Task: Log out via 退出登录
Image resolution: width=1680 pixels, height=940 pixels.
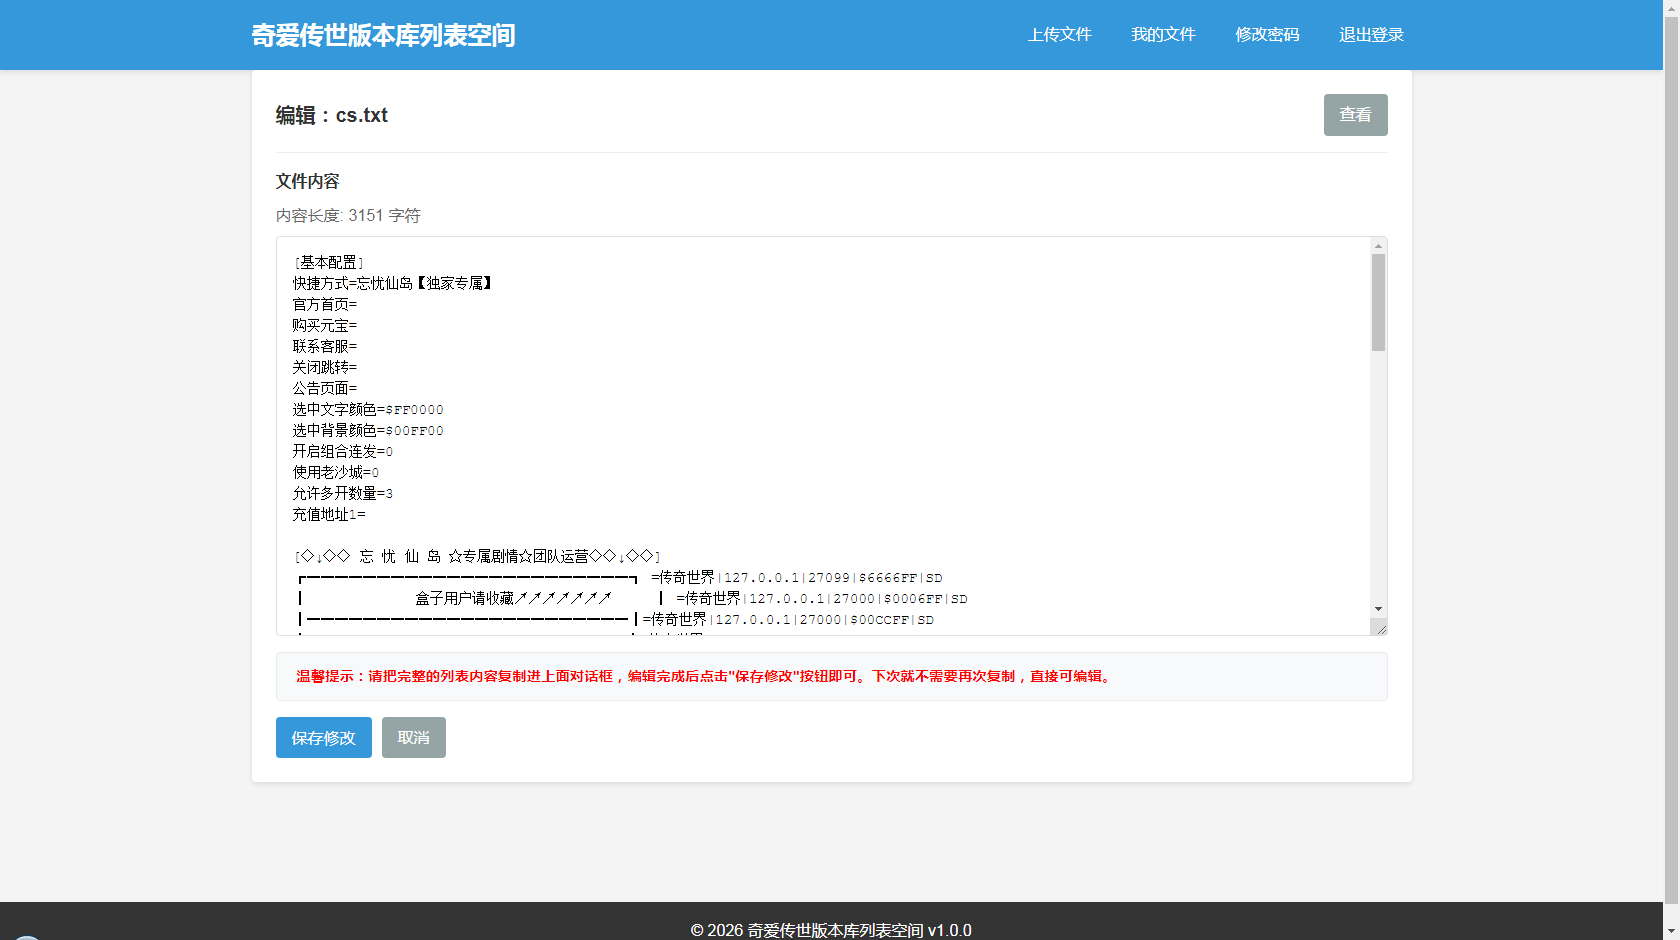Action: [1371, 35]
